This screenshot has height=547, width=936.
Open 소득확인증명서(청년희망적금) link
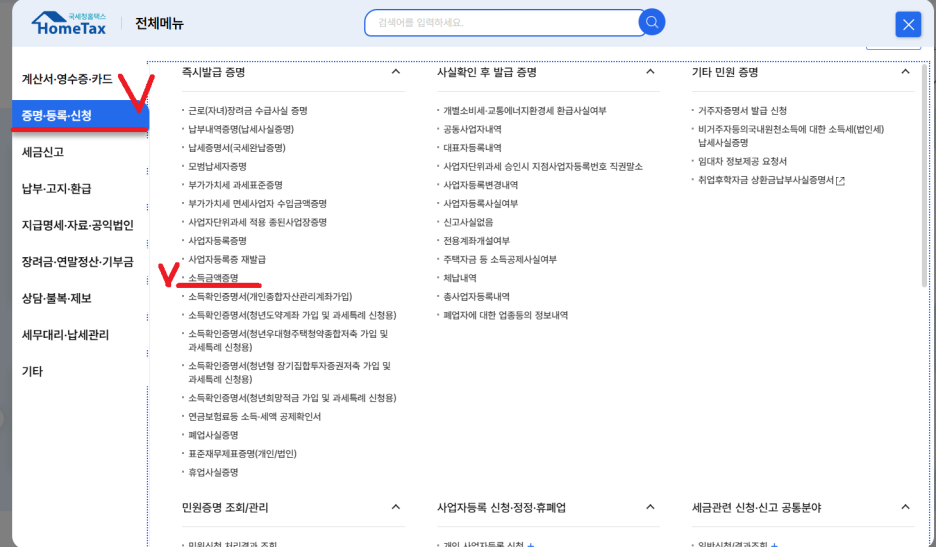[x=292, y=398]
